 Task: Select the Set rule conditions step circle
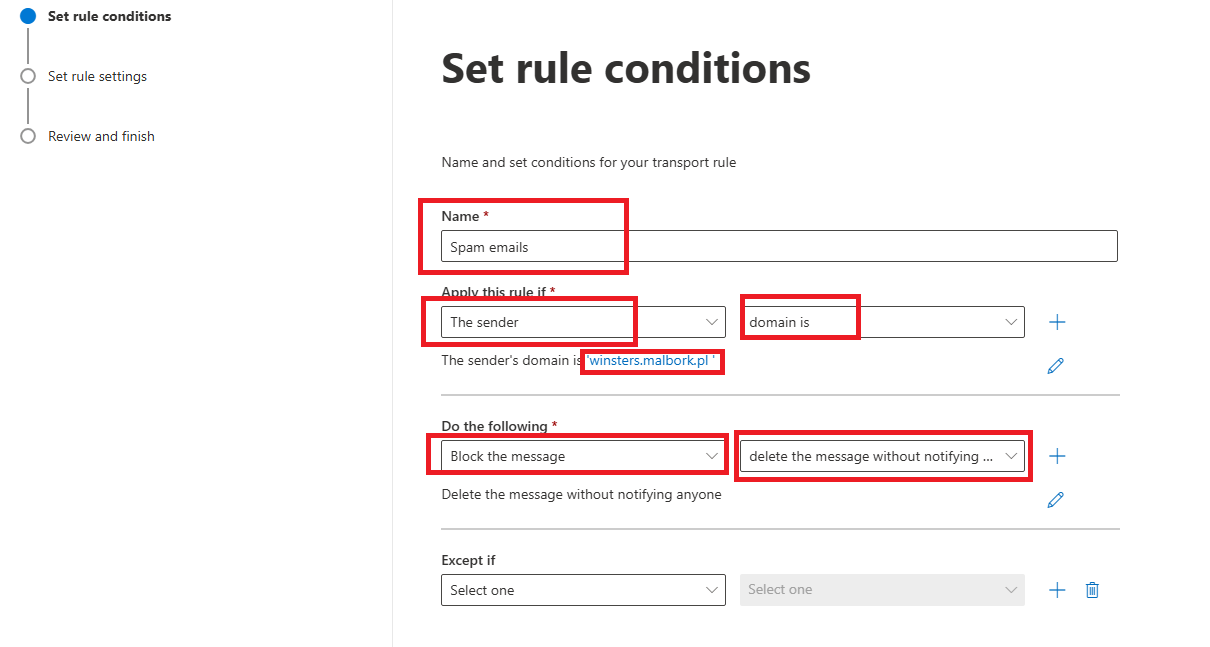tap(28, 16)
